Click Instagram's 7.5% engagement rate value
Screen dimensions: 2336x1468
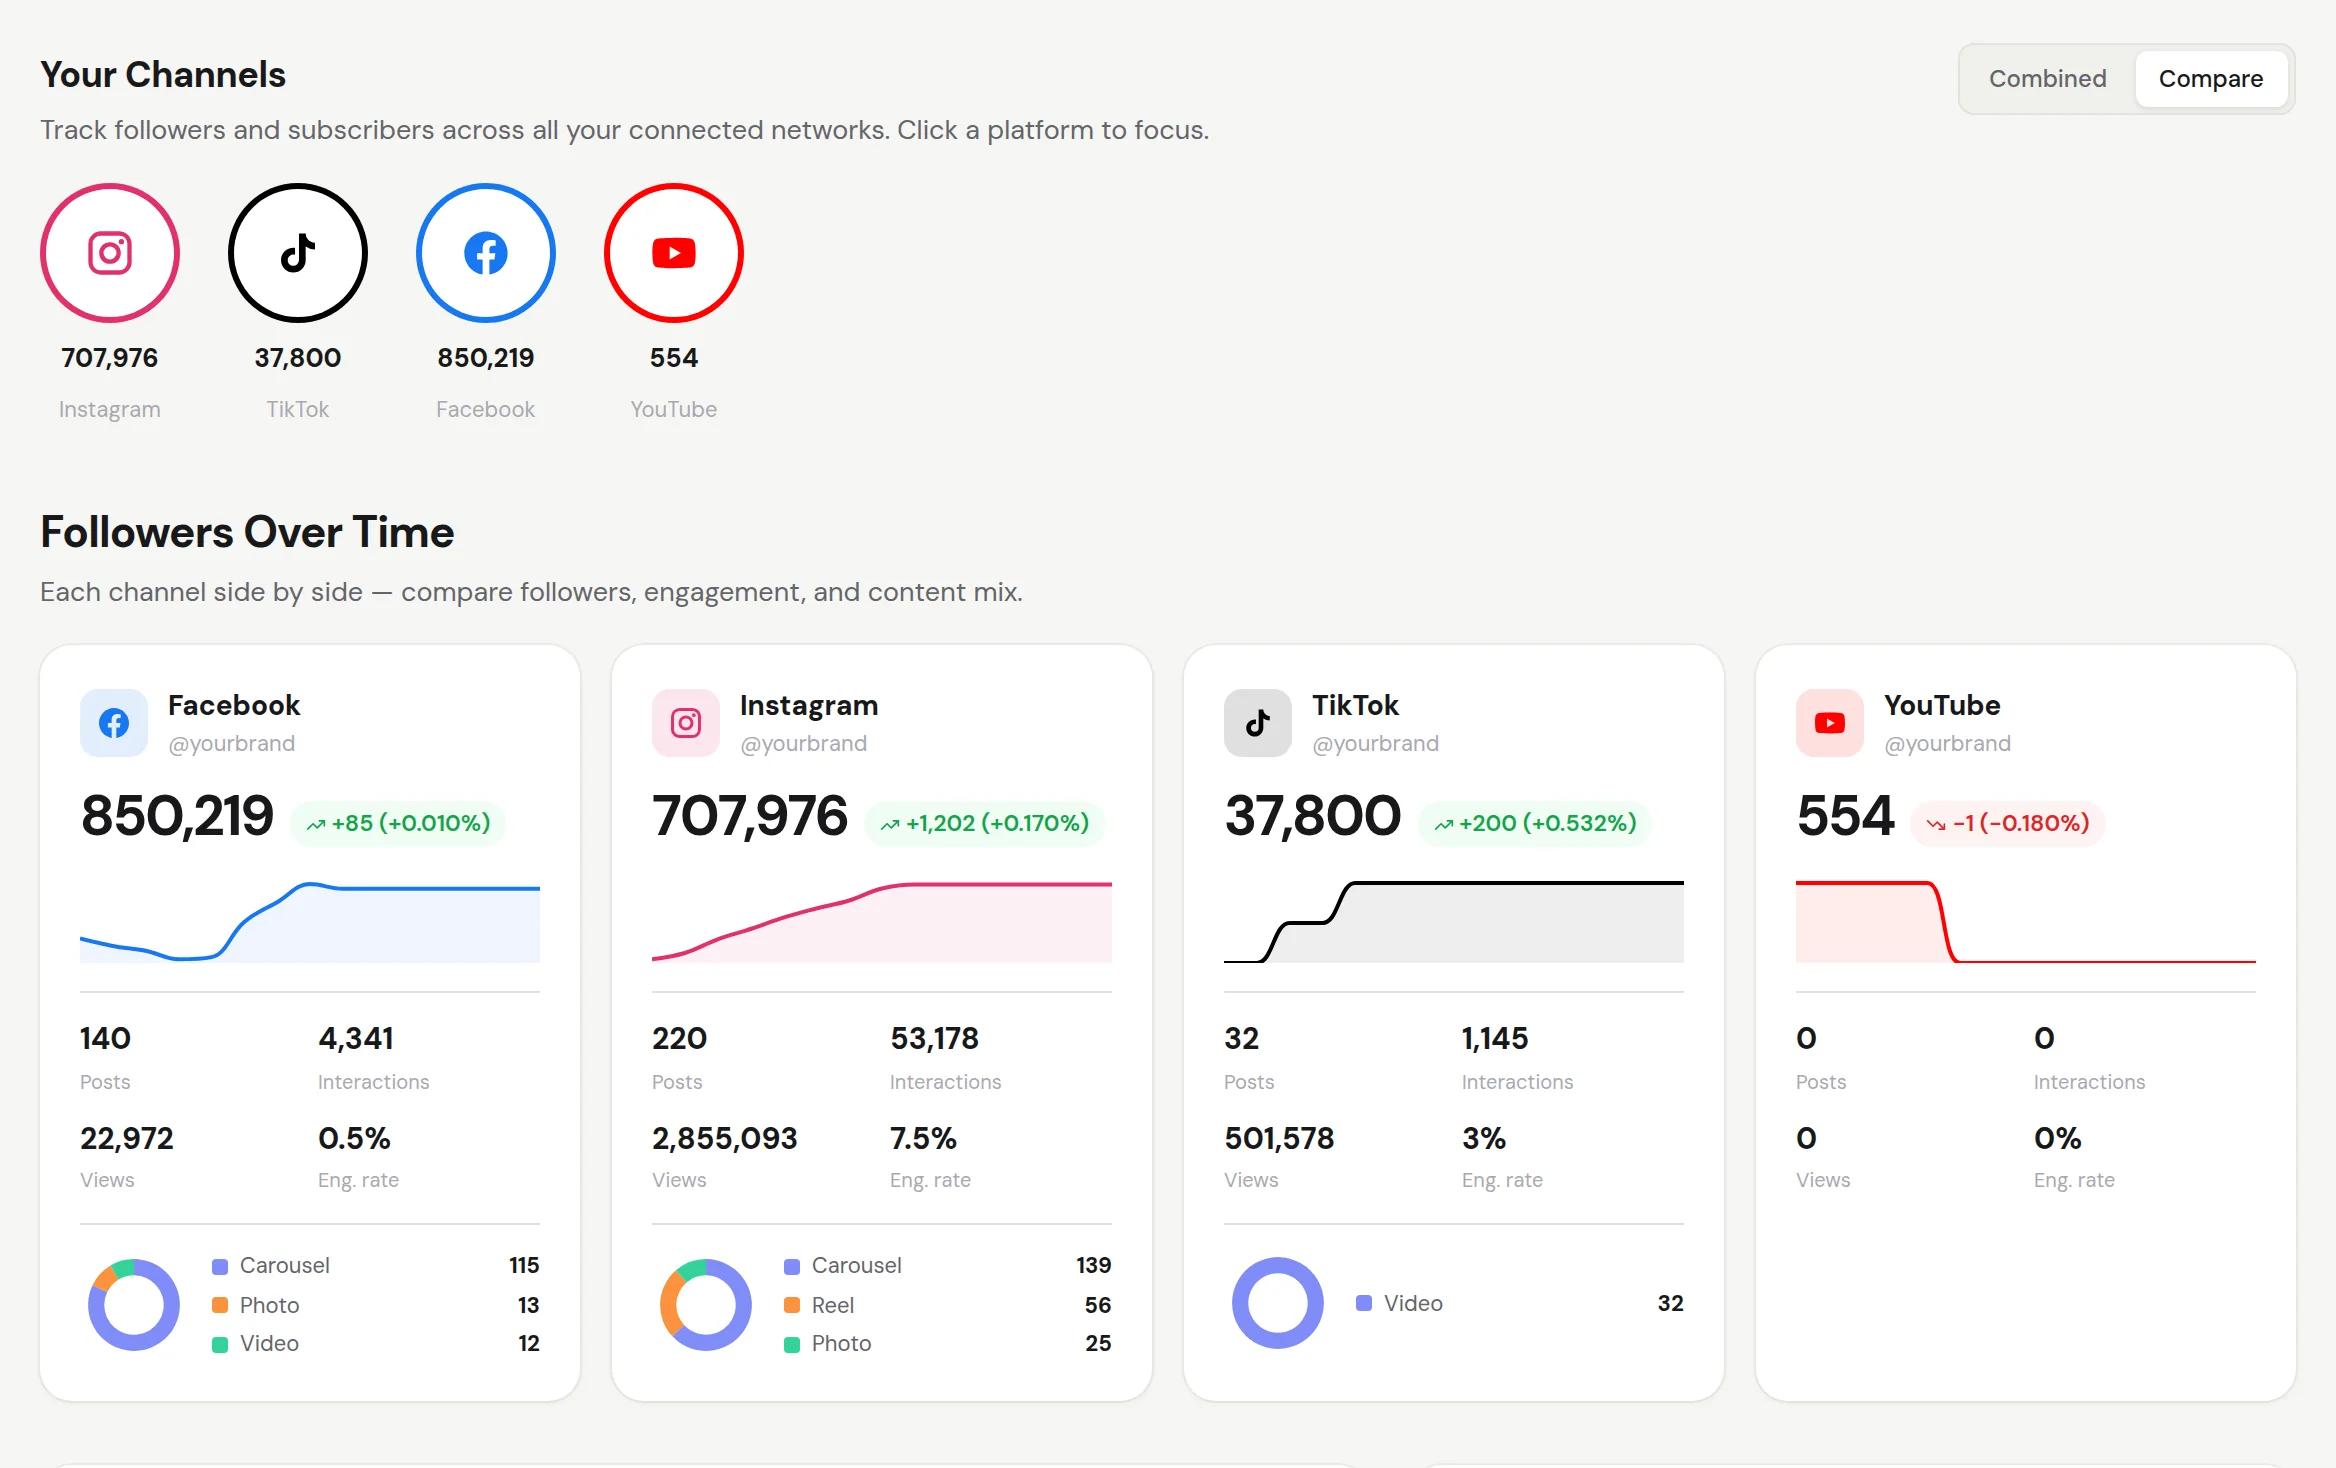click(x=923, y=1138)
